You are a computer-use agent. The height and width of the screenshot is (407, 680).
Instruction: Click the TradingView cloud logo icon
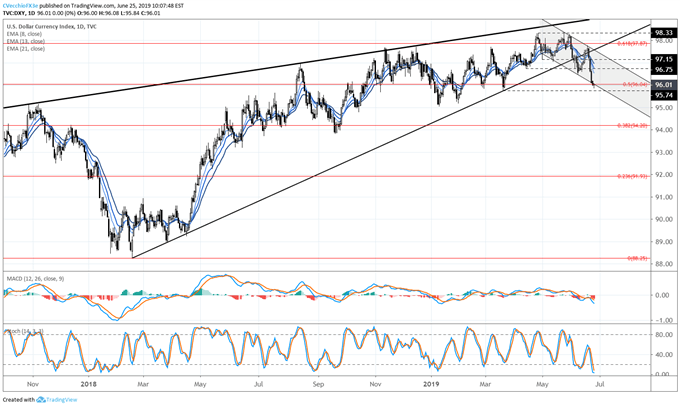[41, 400]
